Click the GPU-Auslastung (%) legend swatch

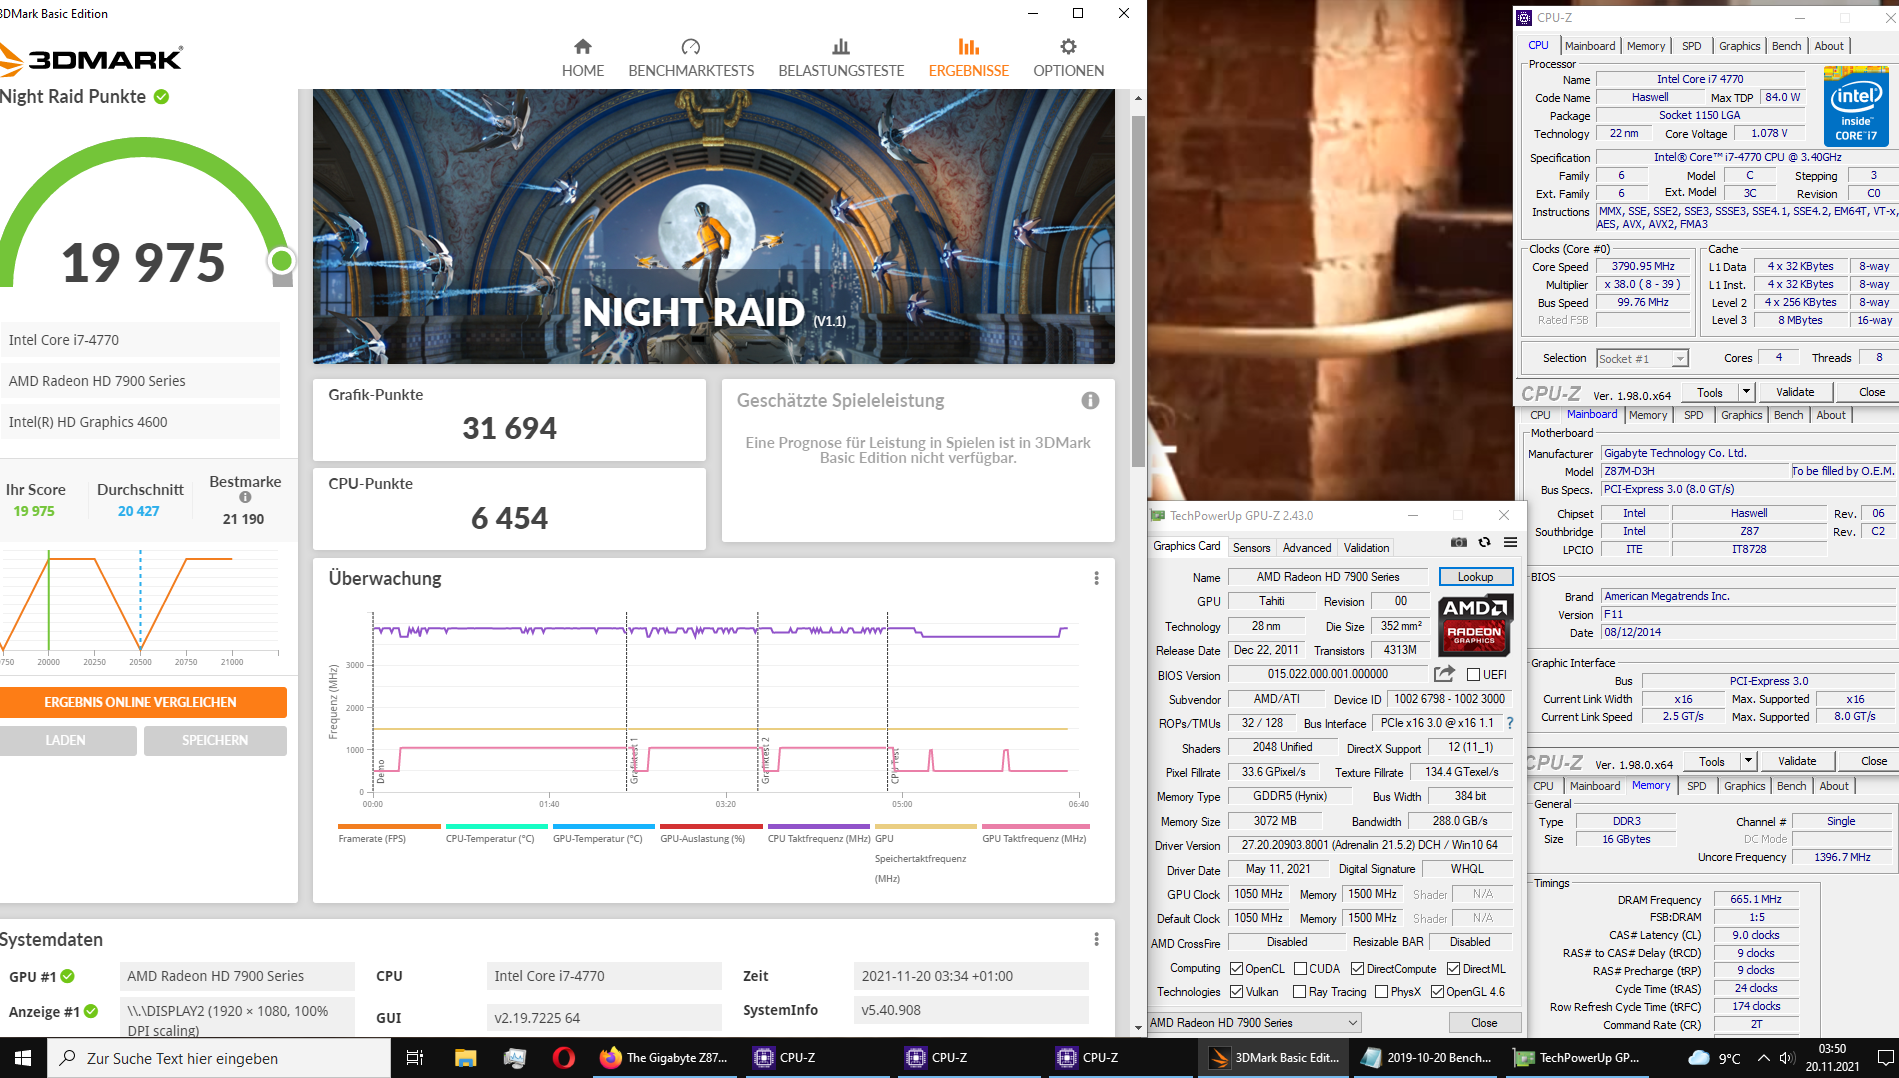click(711, 826)
